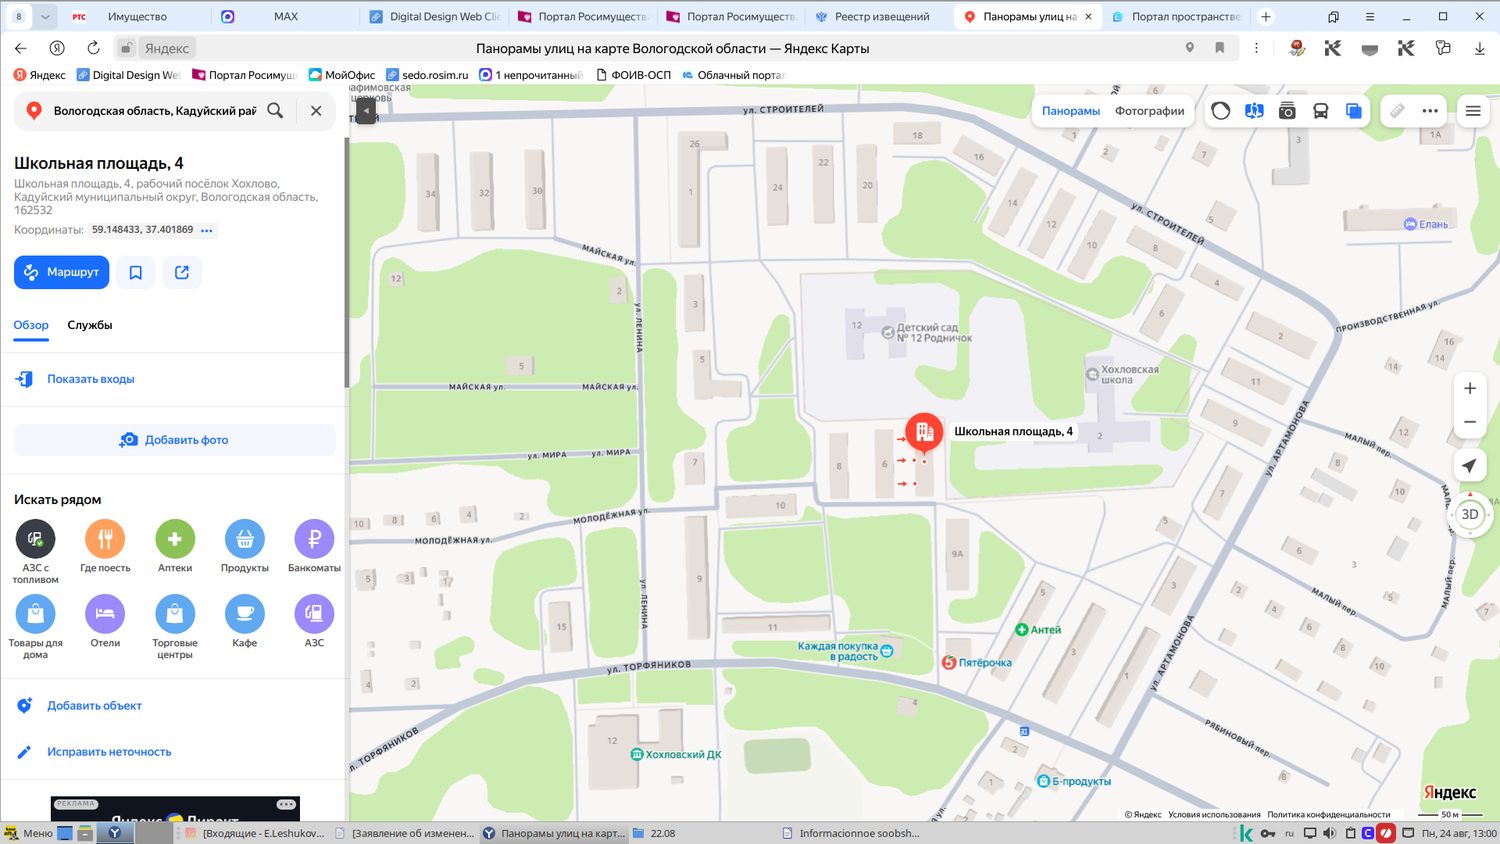Open the coordinates options three-dot menu

pyautogui.click(x=207, y=230)
